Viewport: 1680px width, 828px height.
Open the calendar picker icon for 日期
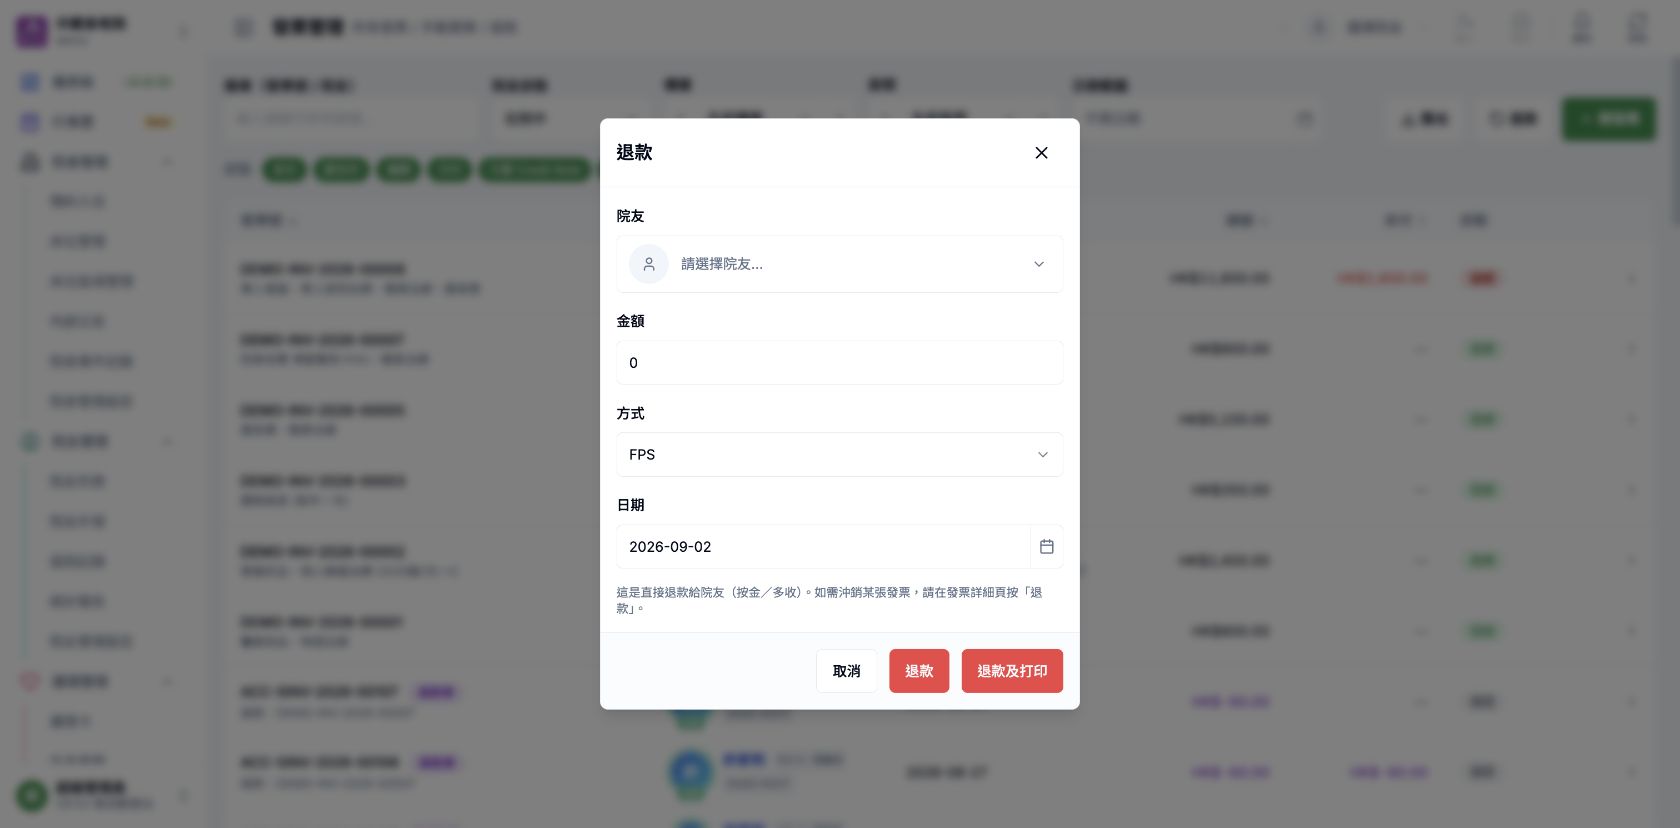1047,547
